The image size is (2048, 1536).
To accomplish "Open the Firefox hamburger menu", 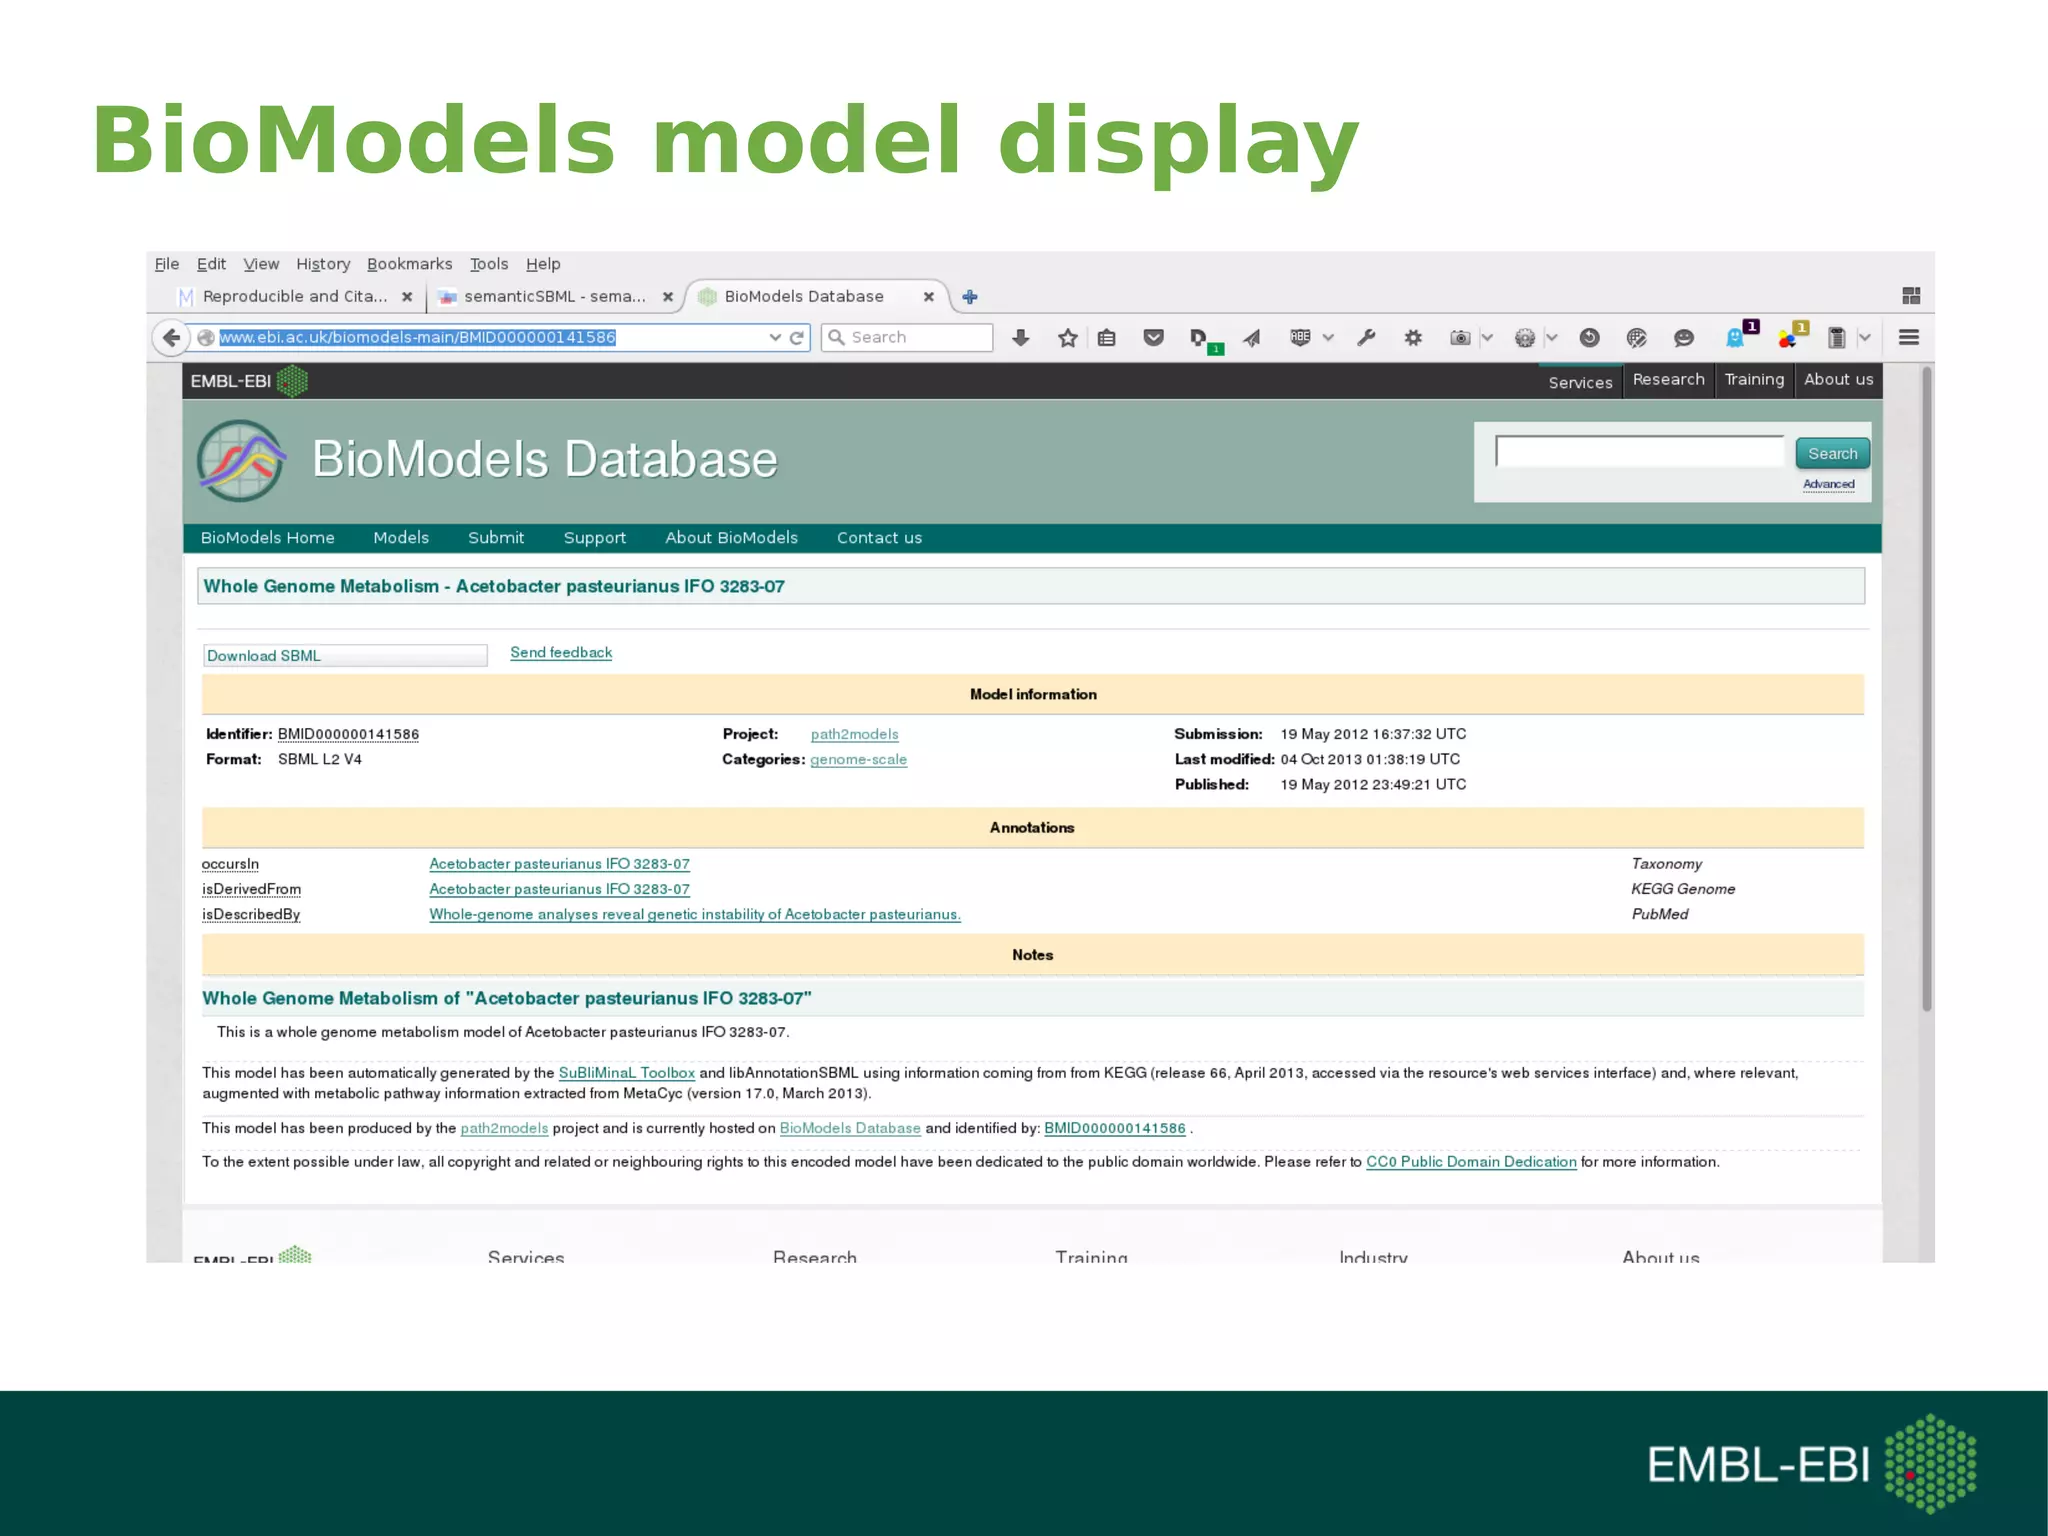I will [1909, 338].
